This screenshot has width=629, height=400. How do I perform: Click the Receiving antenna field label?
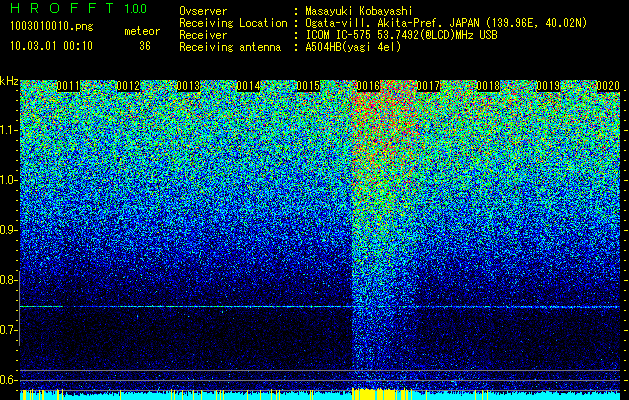[230, 47]
